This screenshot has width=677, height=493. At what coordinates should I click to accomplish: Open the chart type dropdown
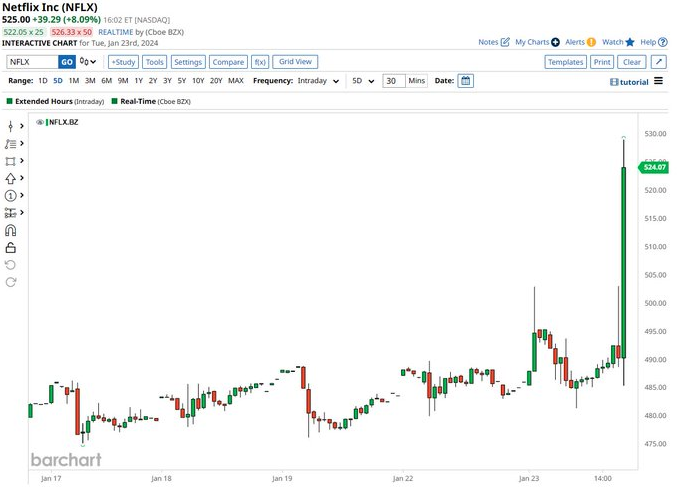87,62
